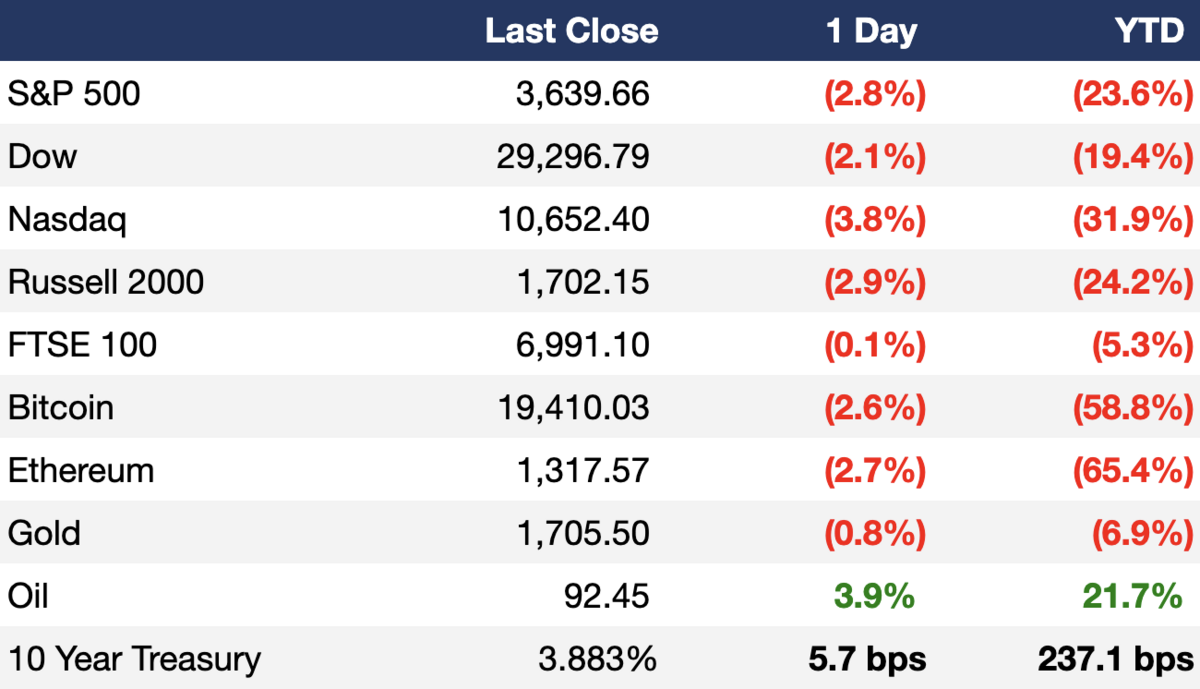Click the Oil row label

28,596
